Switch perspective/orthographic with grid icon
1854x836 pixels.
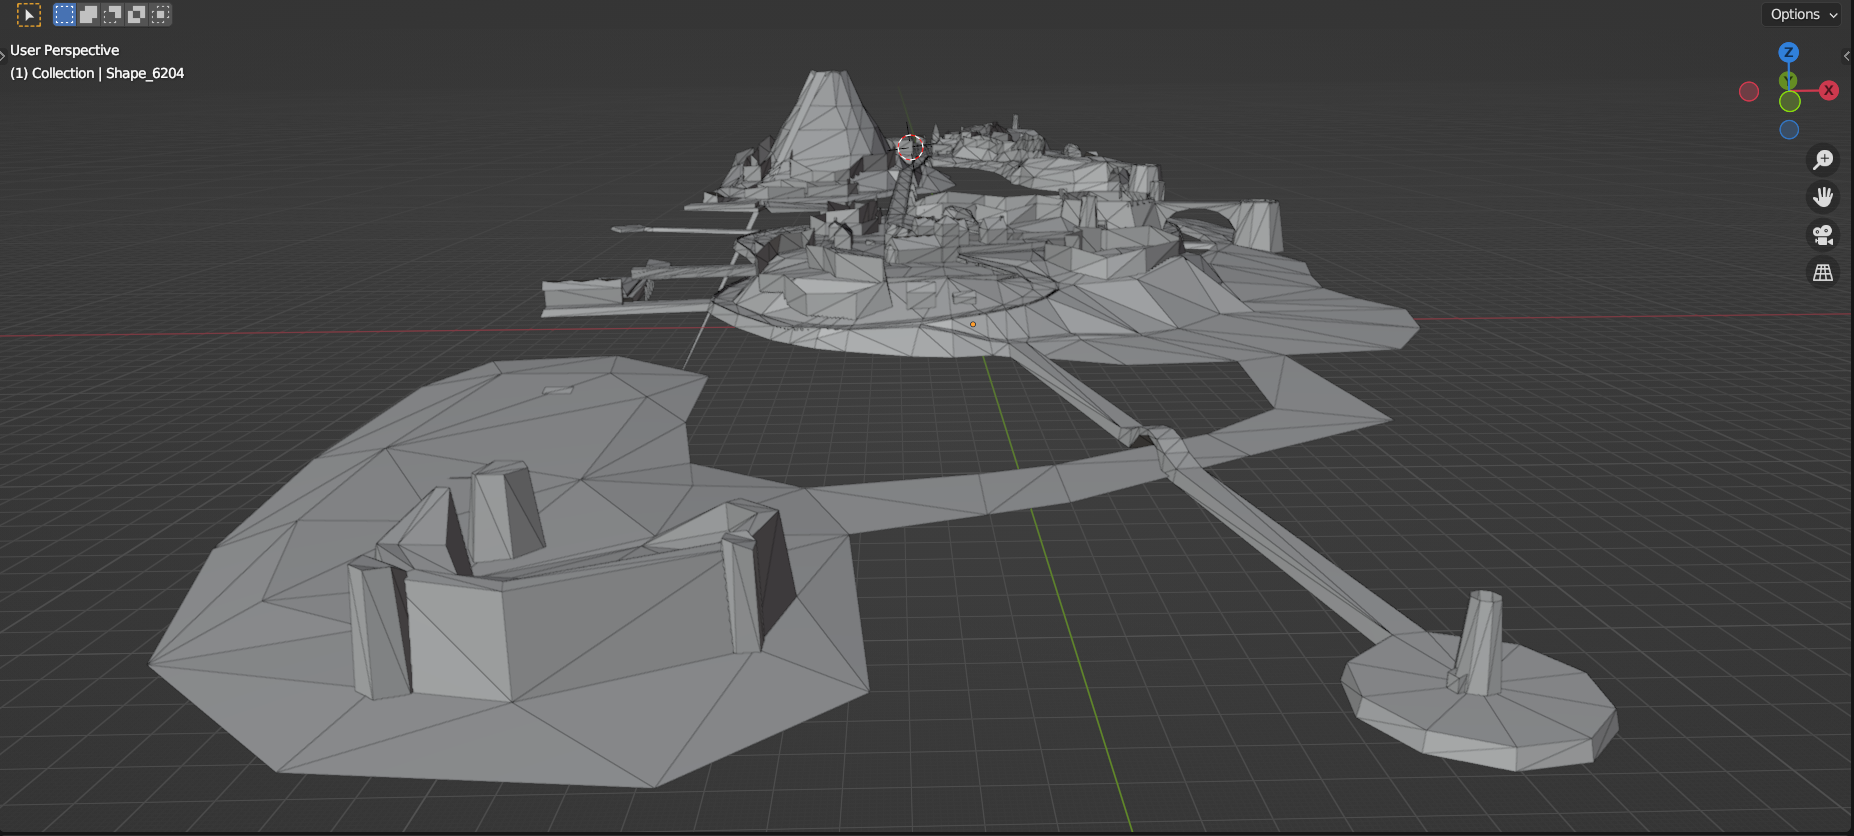coord(1823,272)
